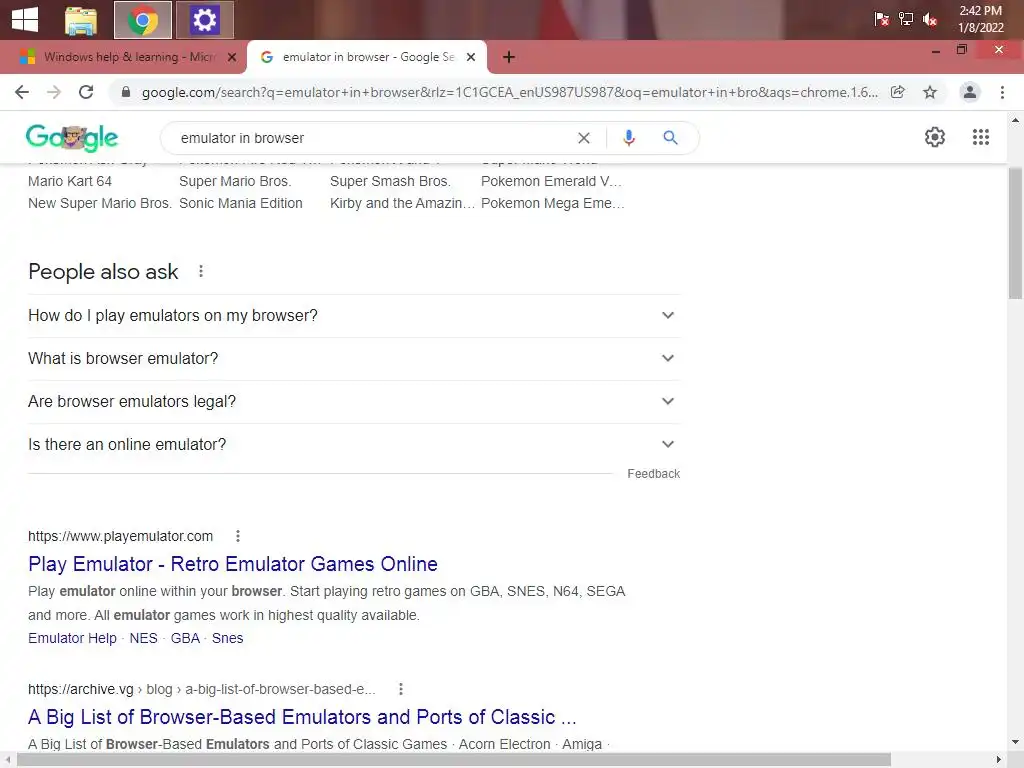Click the address bar URL
This screenshot has height=768, width=1024.
(x=509, y=92)
